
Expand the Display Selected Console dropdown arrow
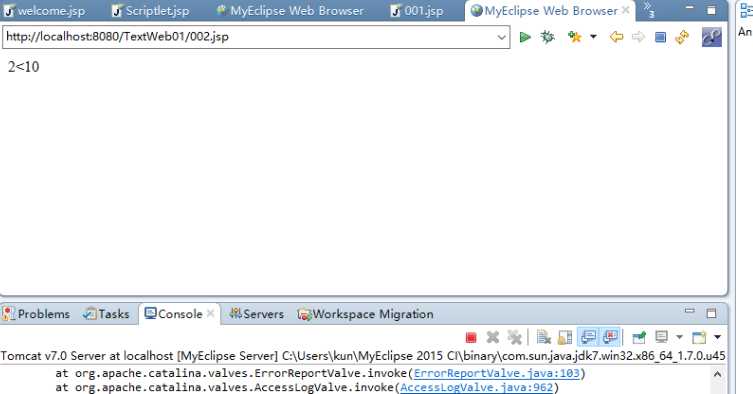680,337
